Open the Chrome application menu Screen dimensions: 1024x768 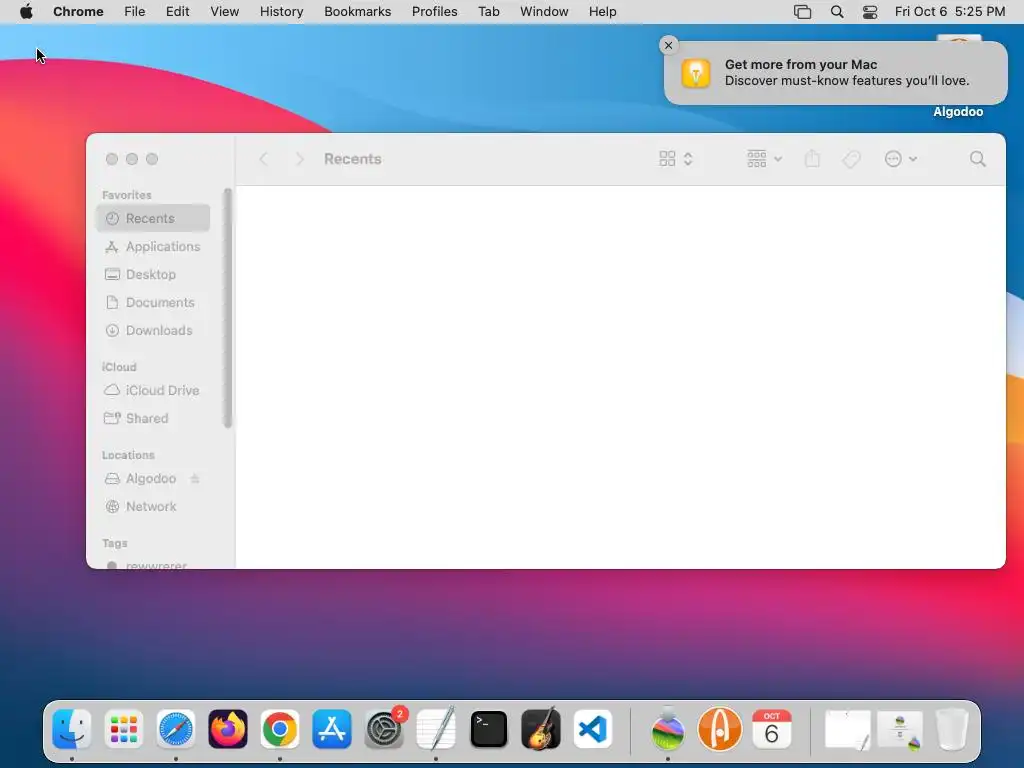[78, 12]
